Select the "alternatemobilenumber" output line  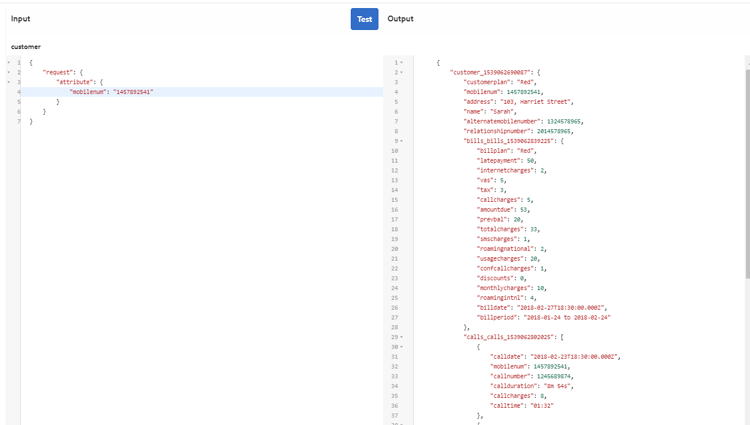coord(523,121)
